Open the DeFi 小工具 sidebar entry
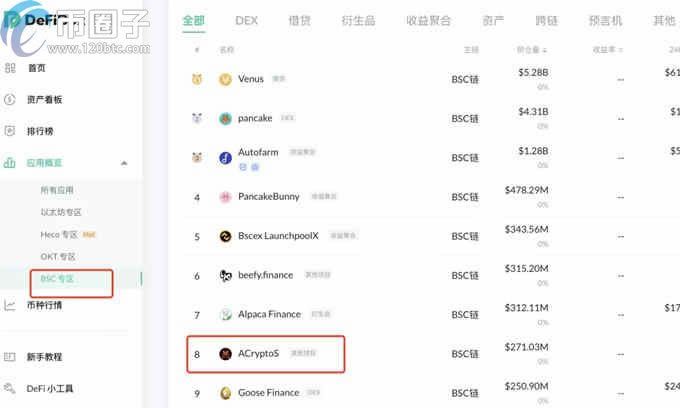 pos(50,388)
